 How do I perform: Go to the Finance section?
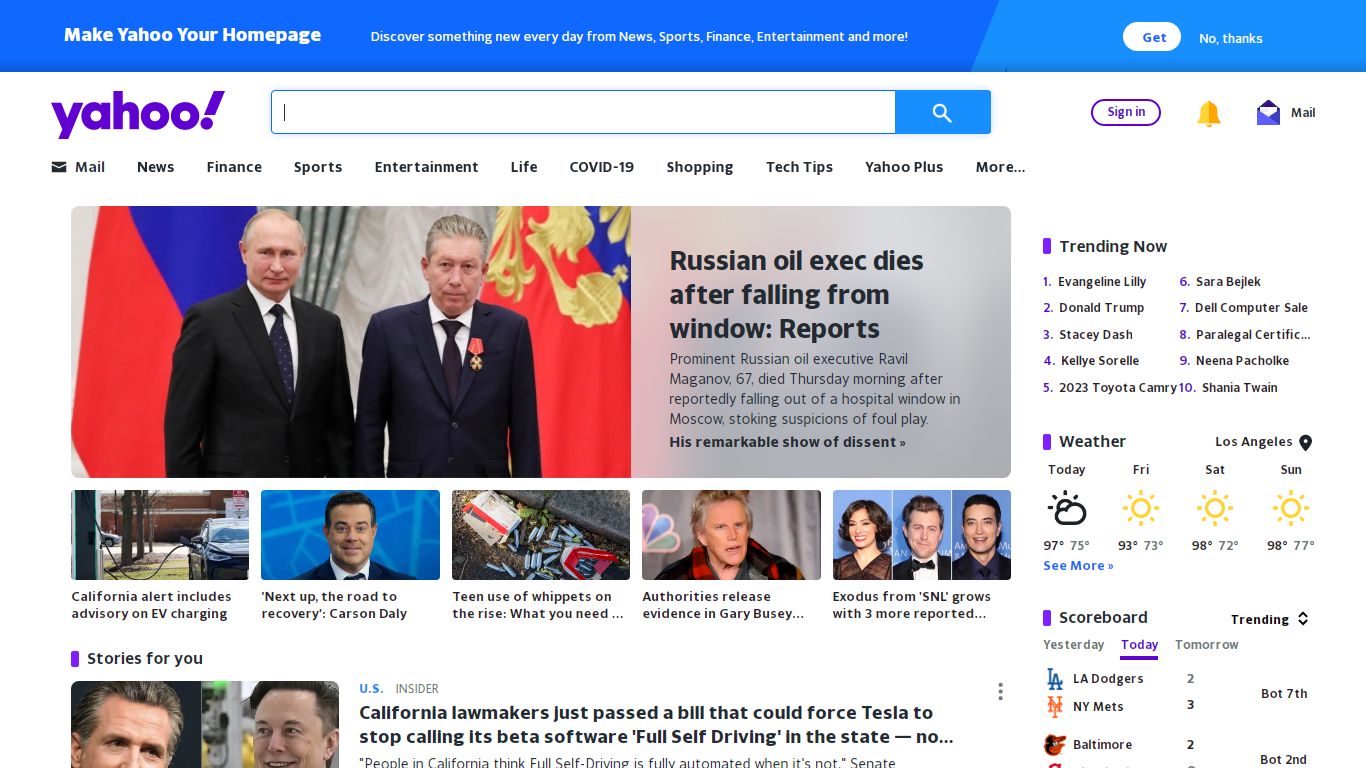pyautogui.click(x=234, y=167)
